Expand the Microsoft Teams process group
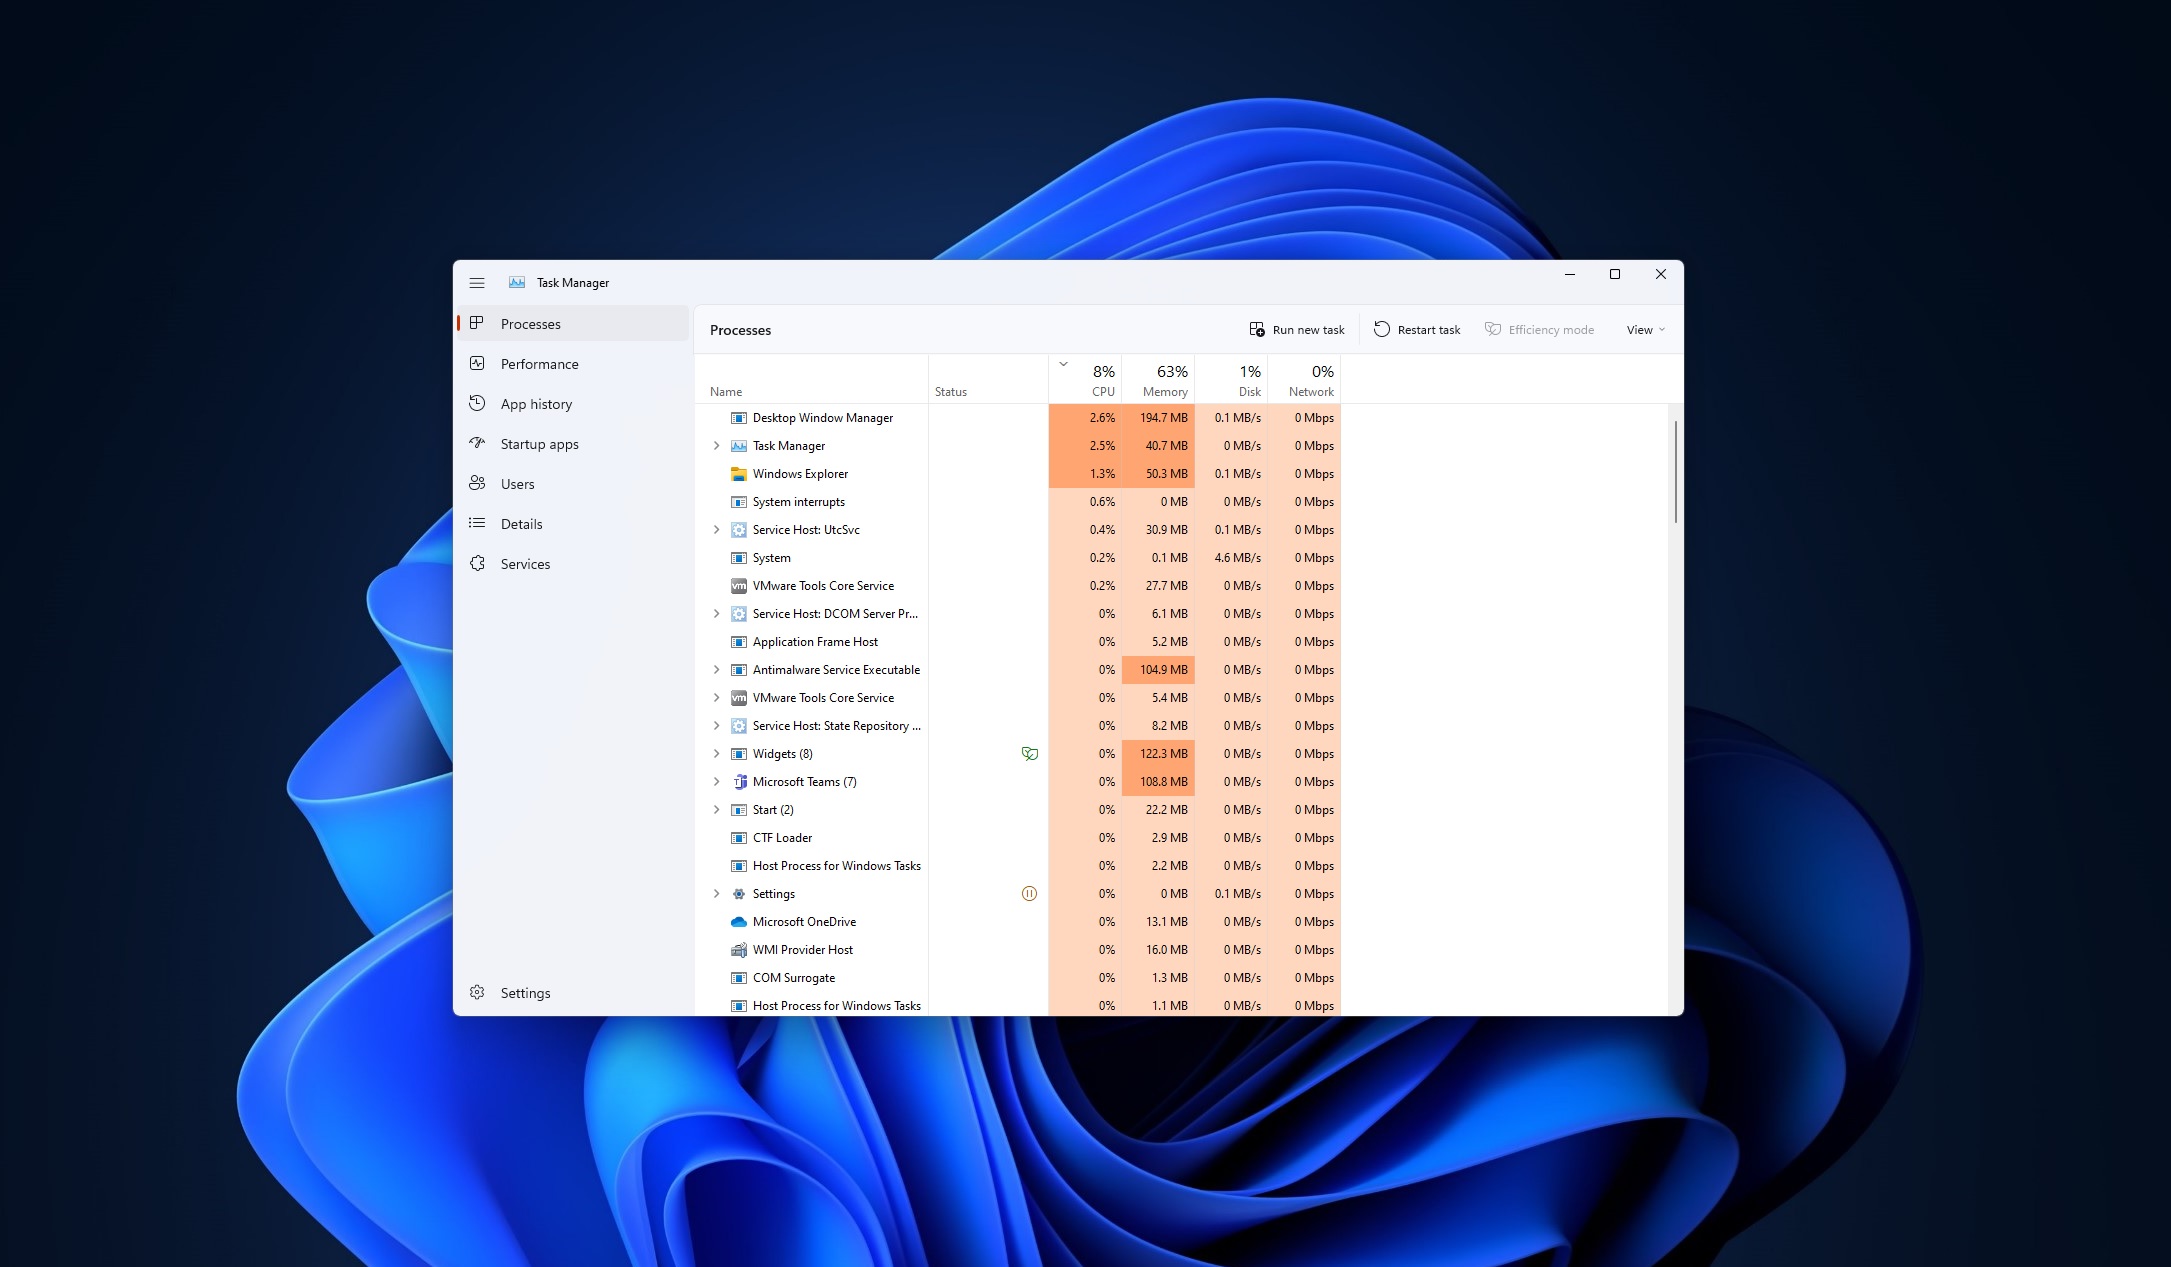2171x1267 pixels. click(x=715, y=781)
